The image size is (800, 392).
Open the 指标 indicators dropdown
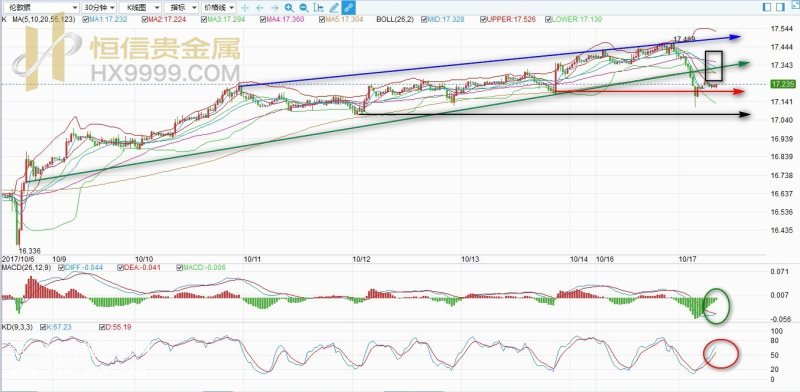(x=182, y=8)
